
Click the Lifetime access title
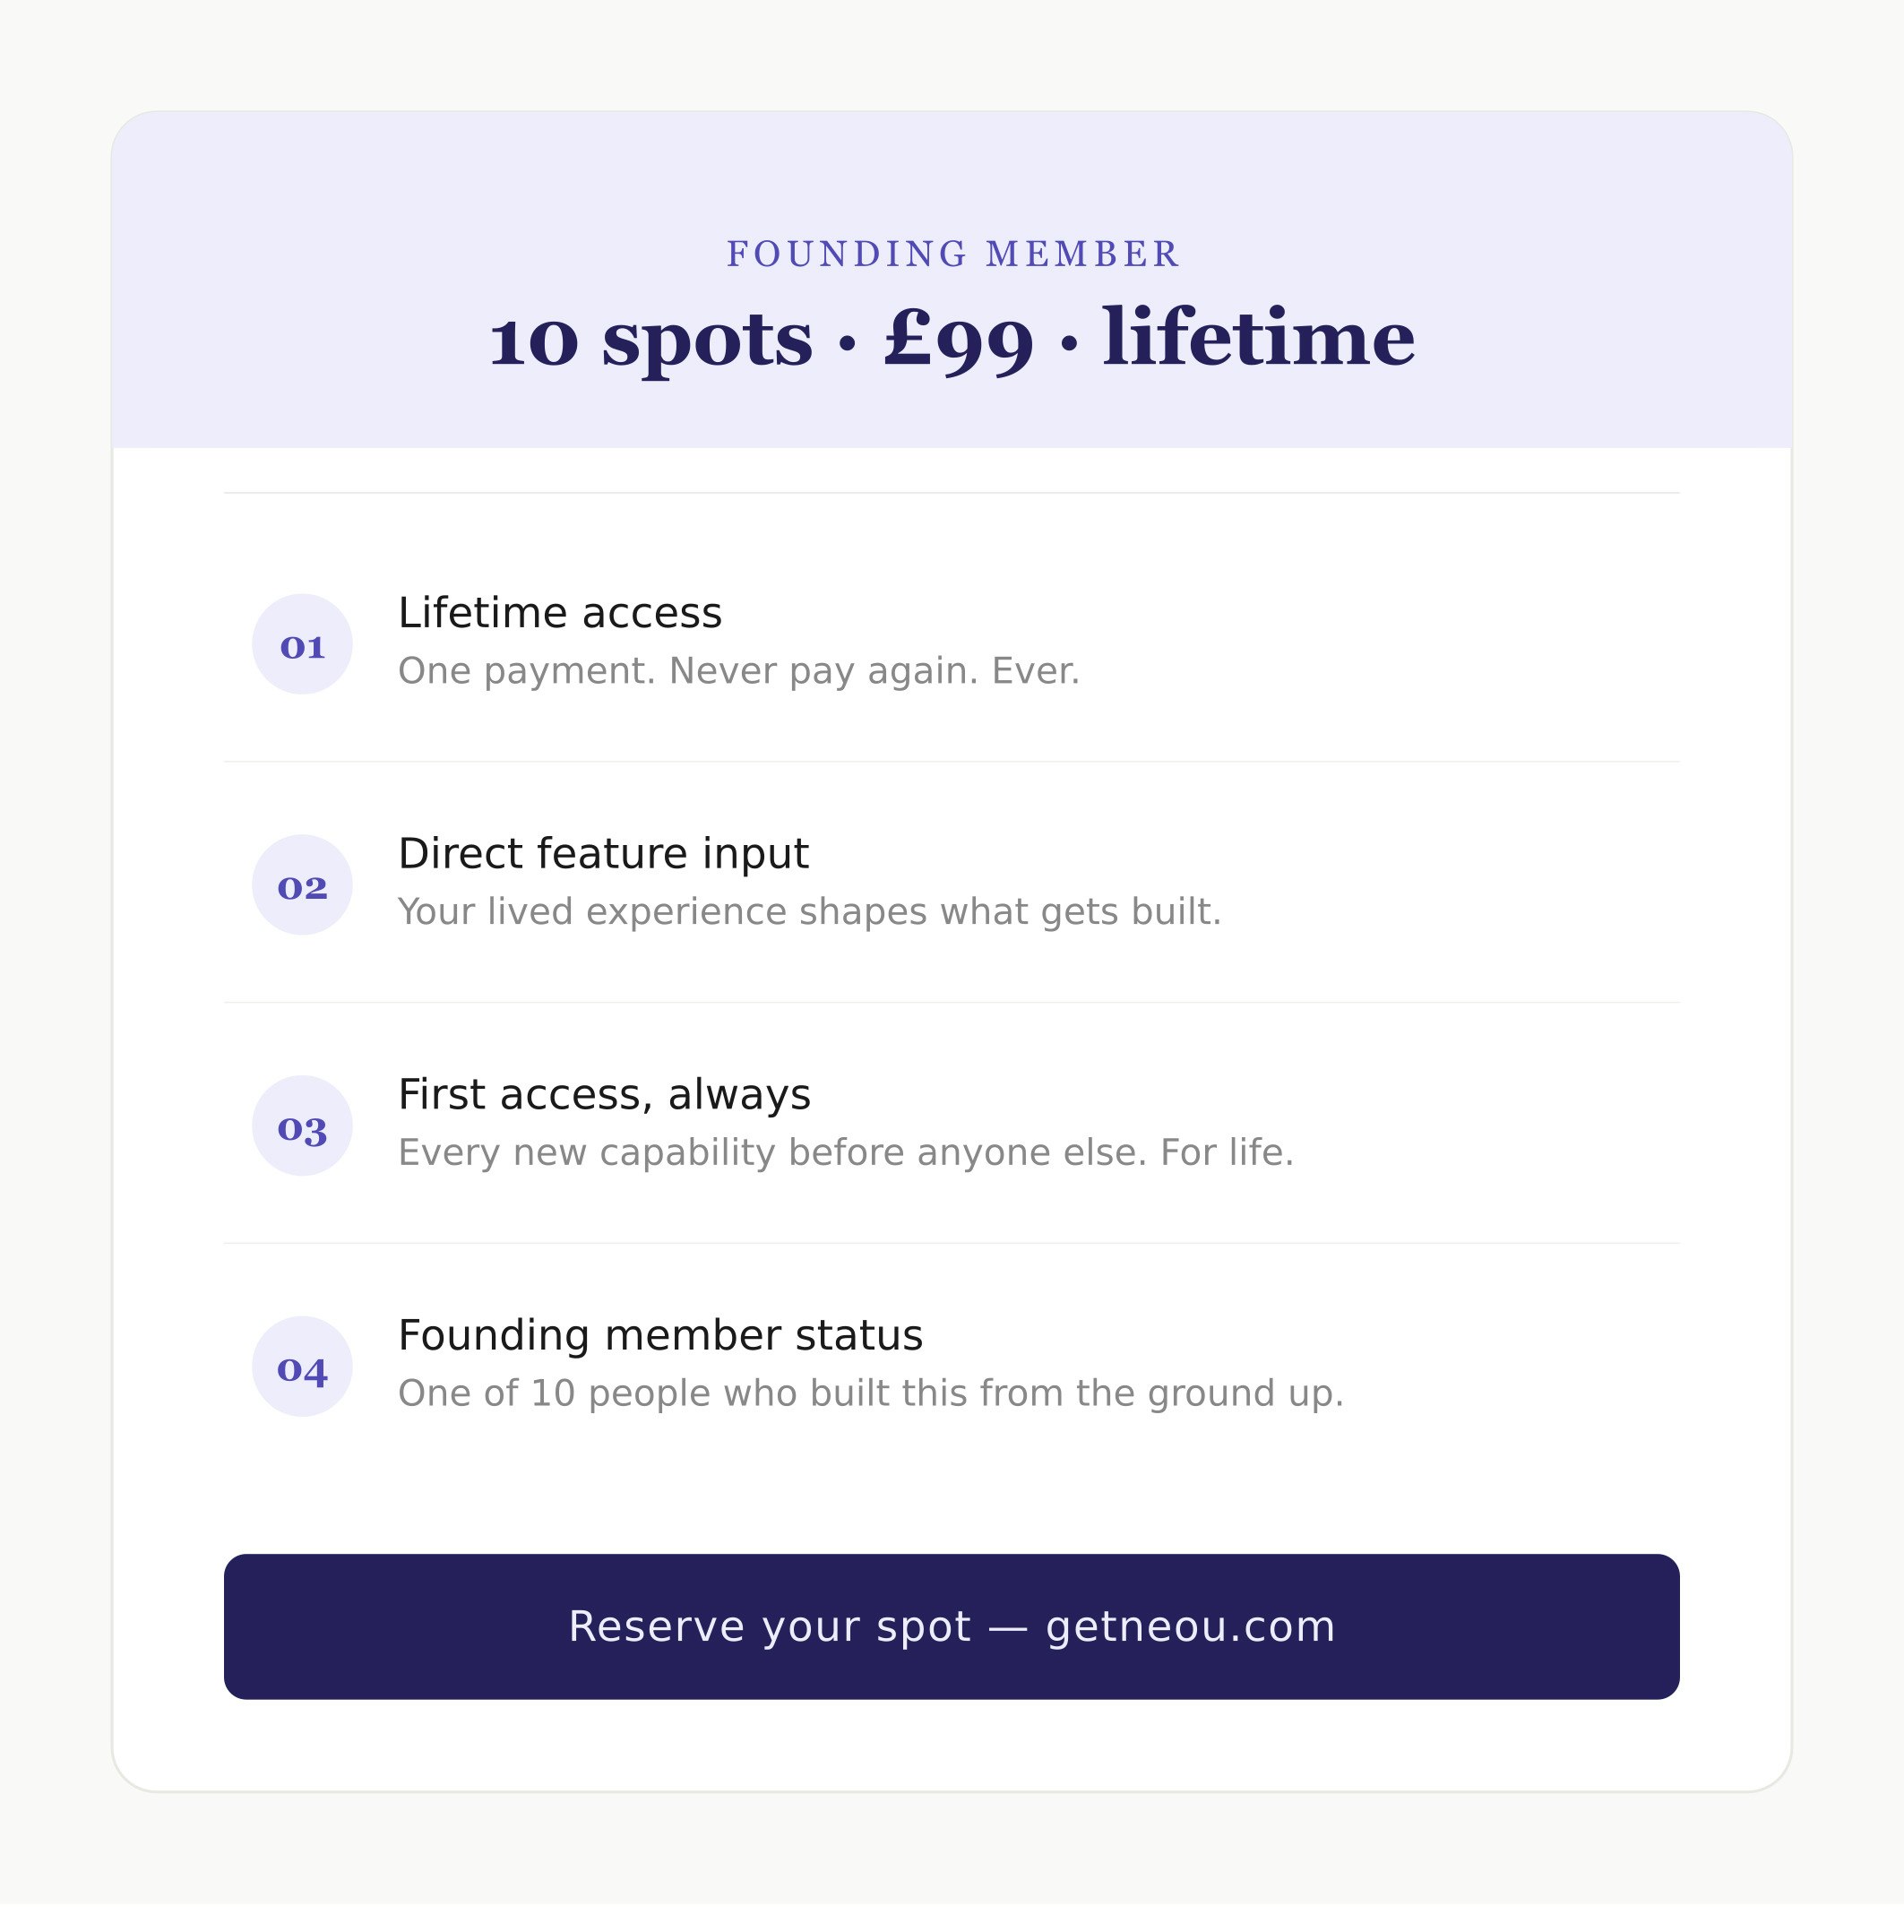[559, 613]
